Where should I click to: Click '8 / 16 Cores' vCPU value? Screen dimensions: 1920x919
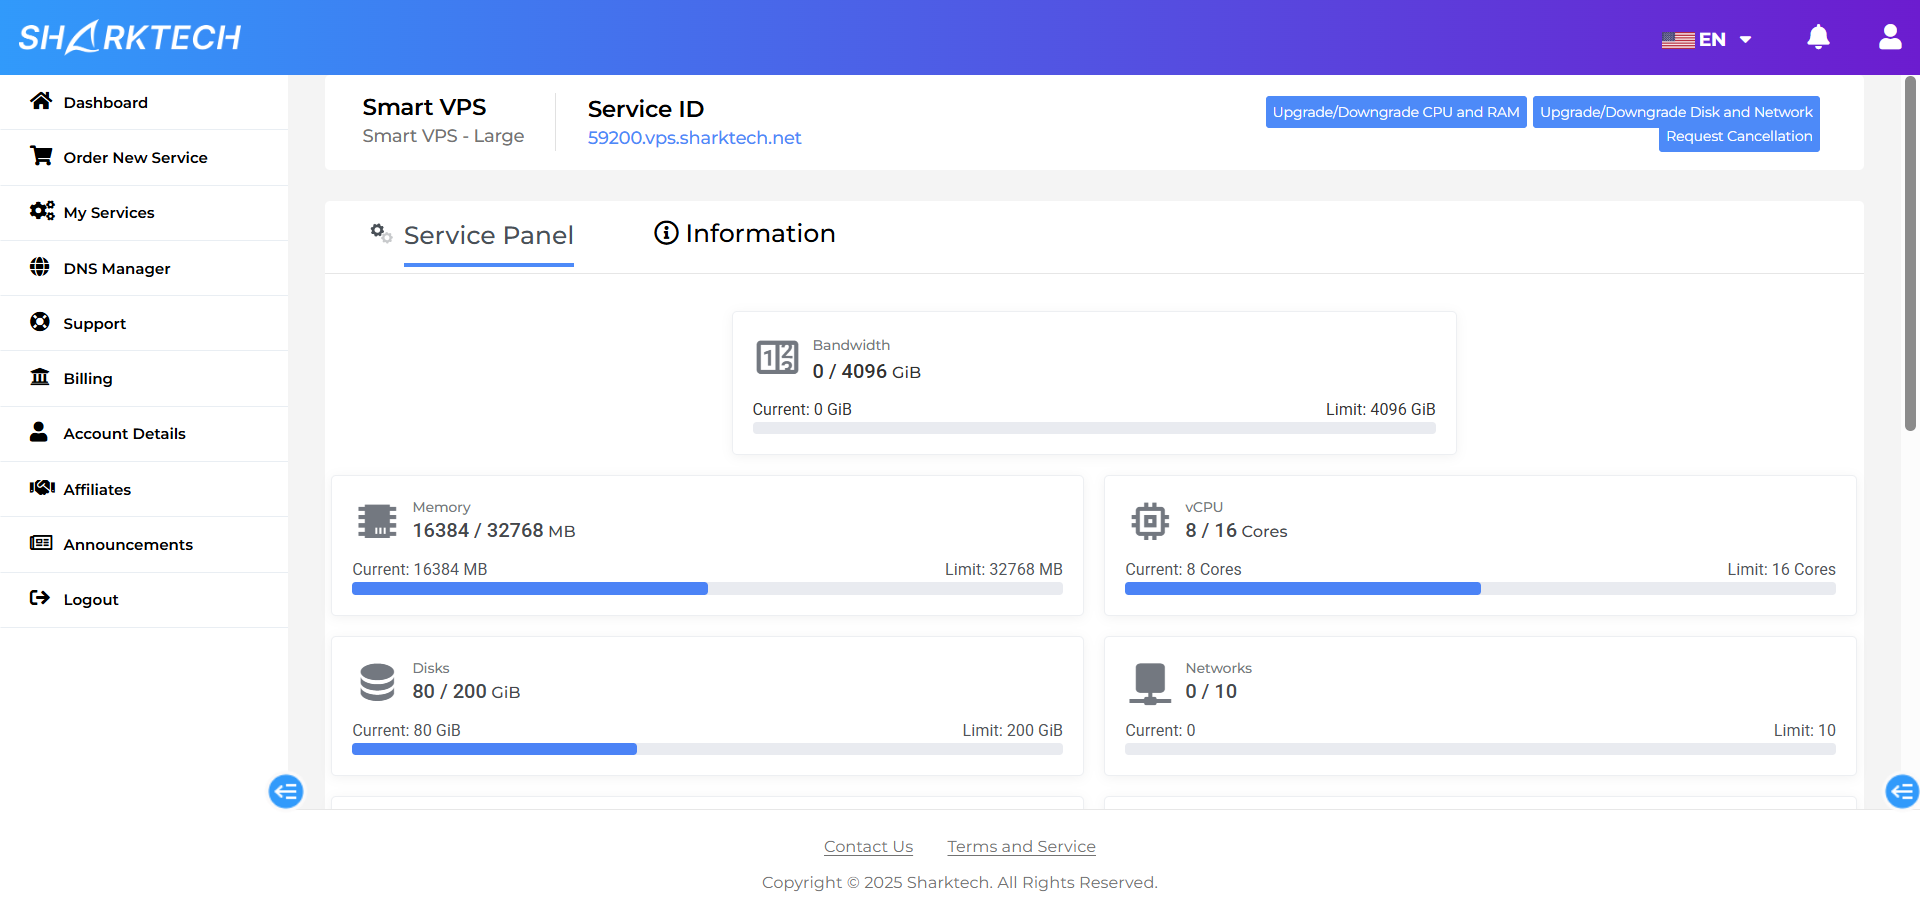pos(1236,531)
